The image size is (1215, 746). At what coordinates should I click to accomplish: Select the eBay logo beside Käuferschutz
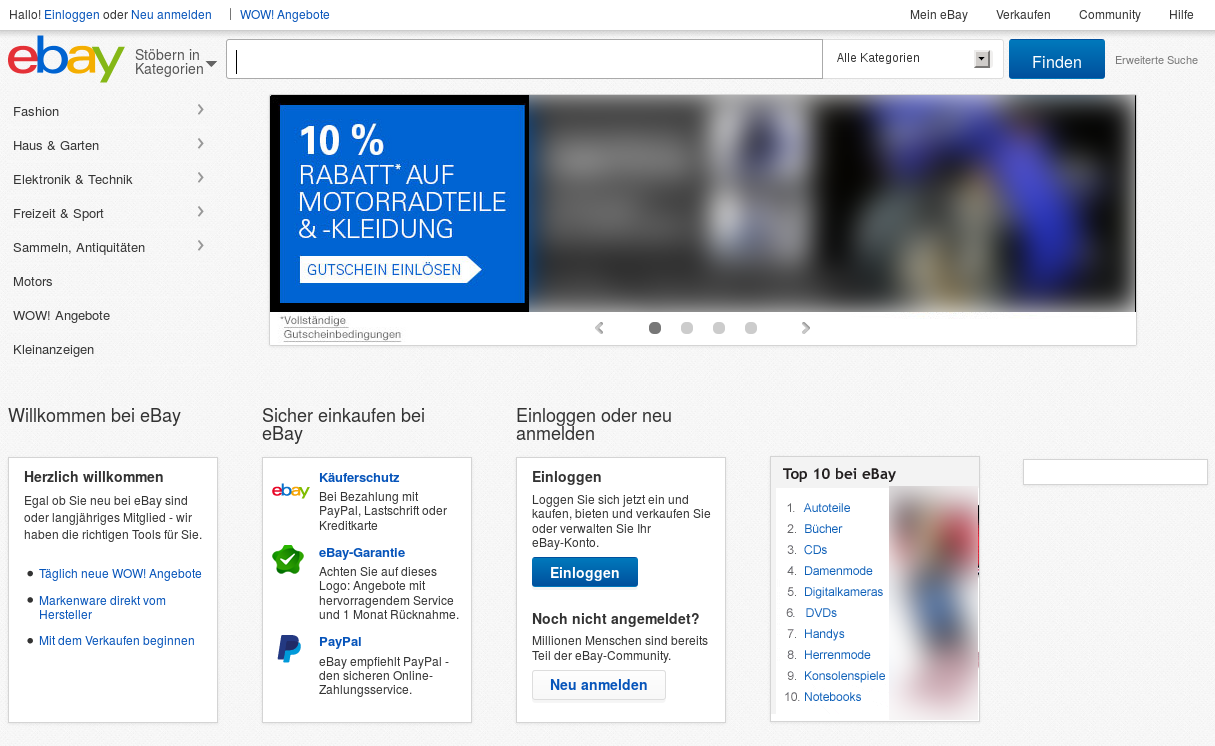[289, 491]
